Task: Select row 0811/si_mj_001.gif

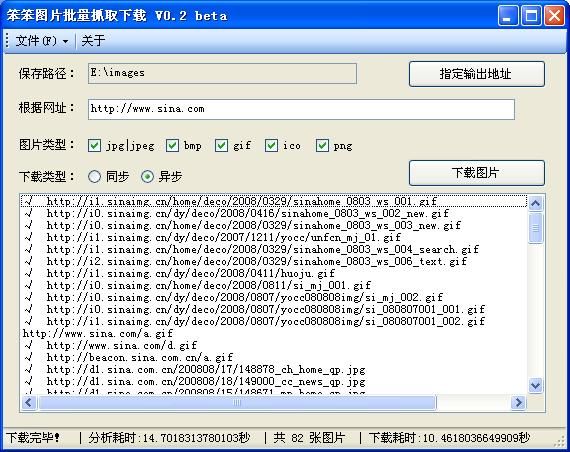Action: point(274,285)
